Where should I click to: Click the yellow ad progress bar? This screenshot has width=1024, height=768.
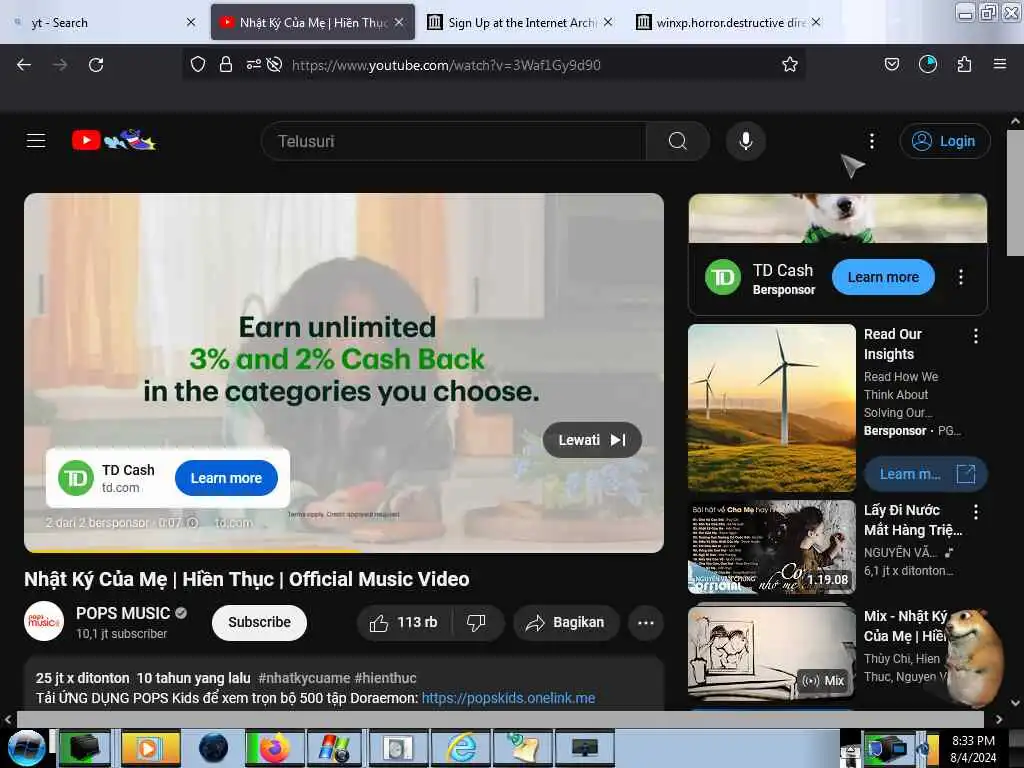click(x=193, y=551)
